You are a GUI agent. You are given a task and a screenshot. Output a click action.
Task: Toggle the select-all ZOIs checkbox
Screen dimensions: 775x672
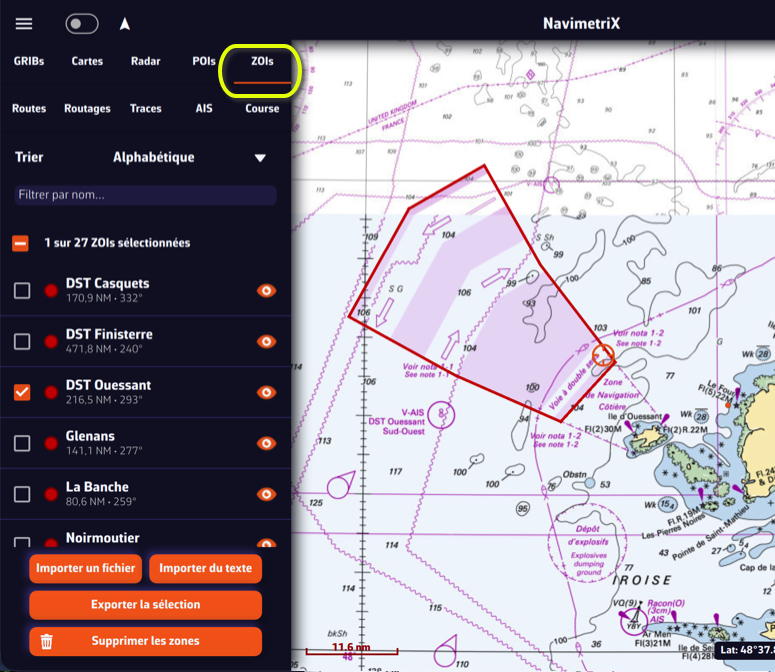pyautogui.click(x=20, y=243)
